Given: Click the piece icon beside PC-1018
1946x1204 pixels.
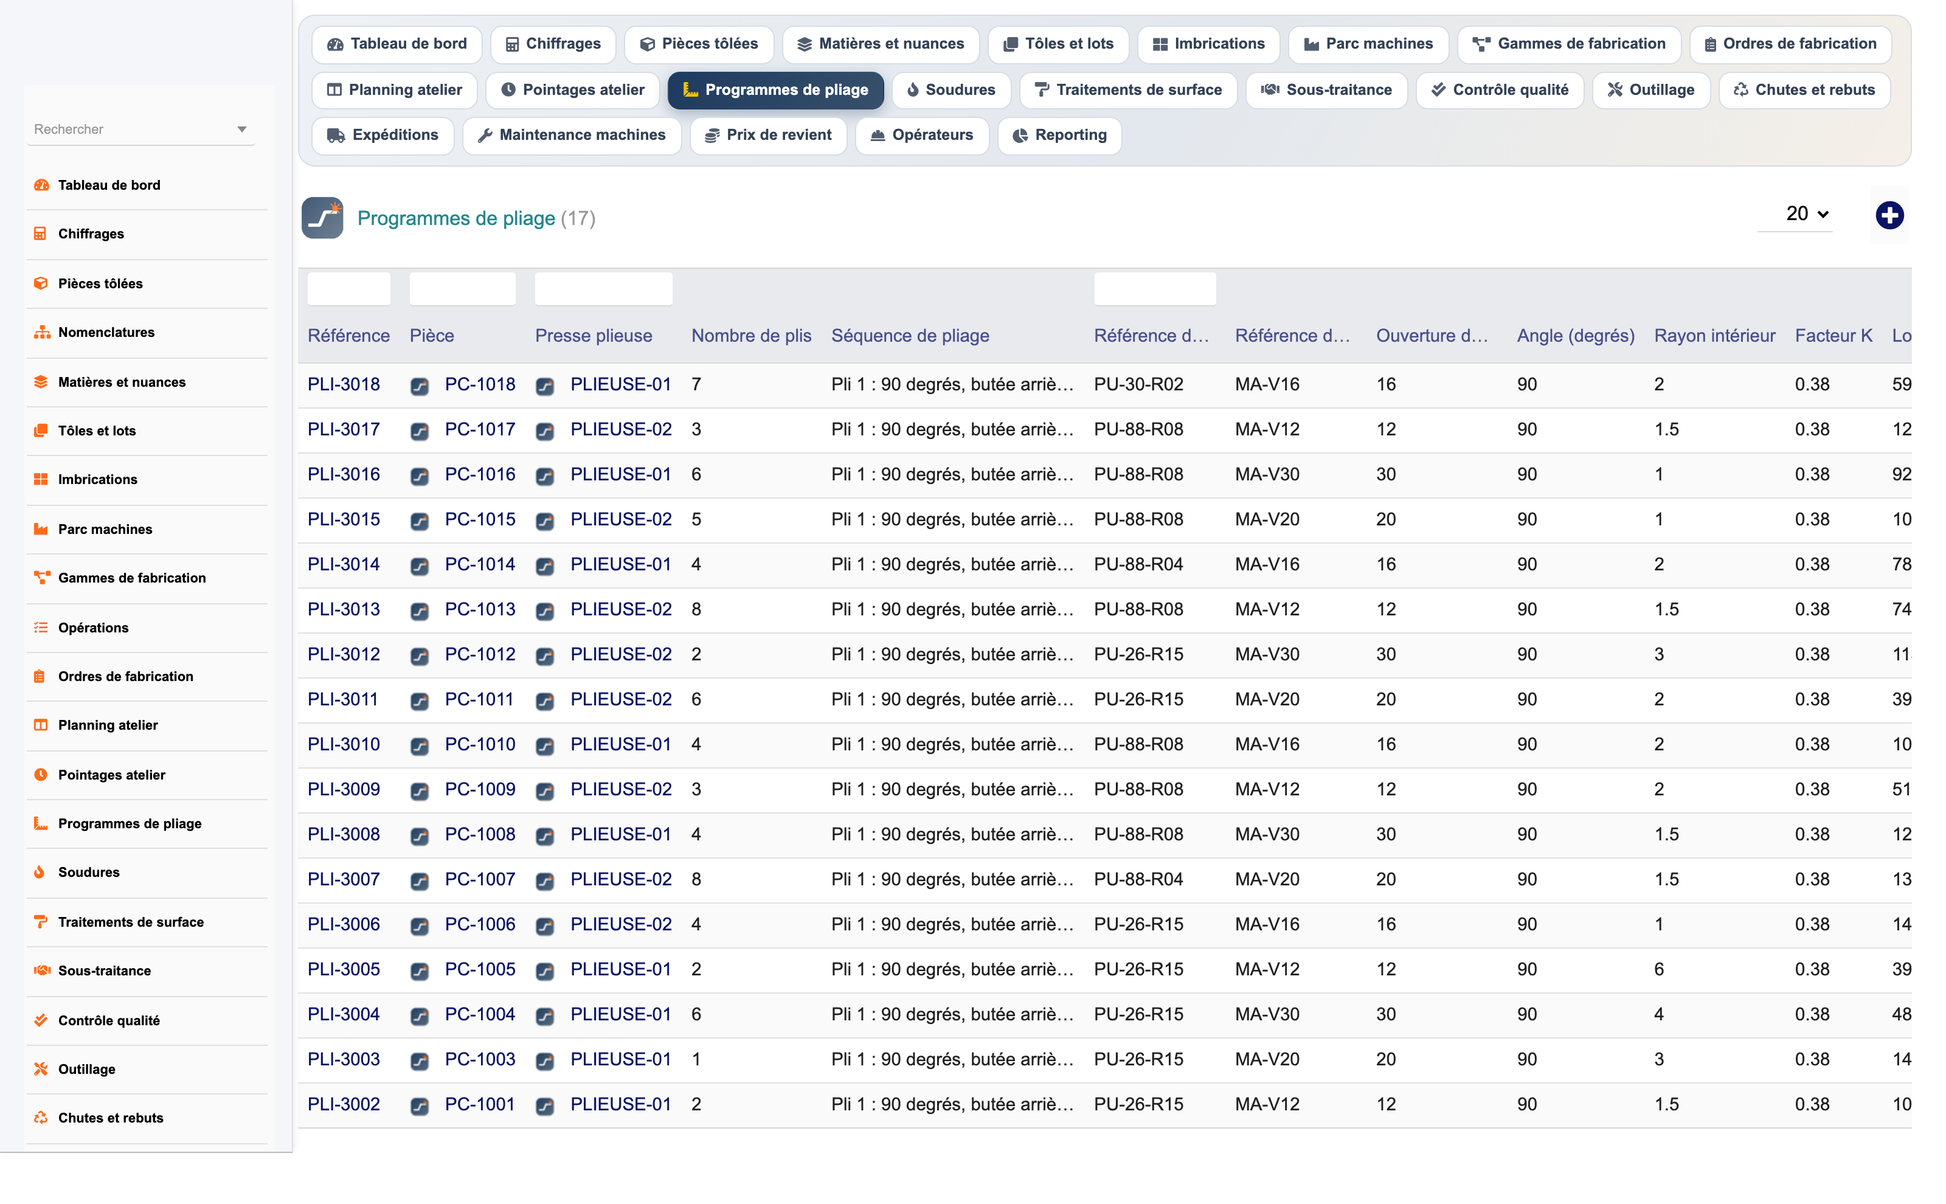Looking at the screenshot, I should 420,386.
